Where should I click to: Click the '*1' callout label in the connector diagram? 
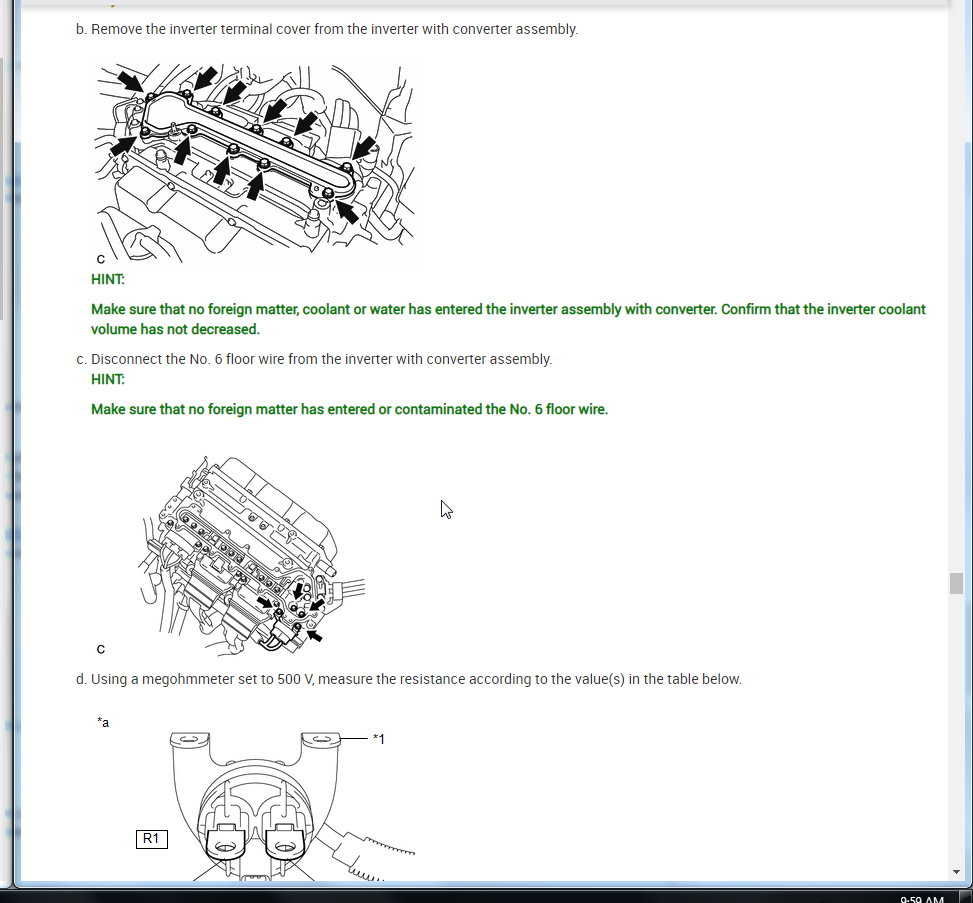(379, 739)
